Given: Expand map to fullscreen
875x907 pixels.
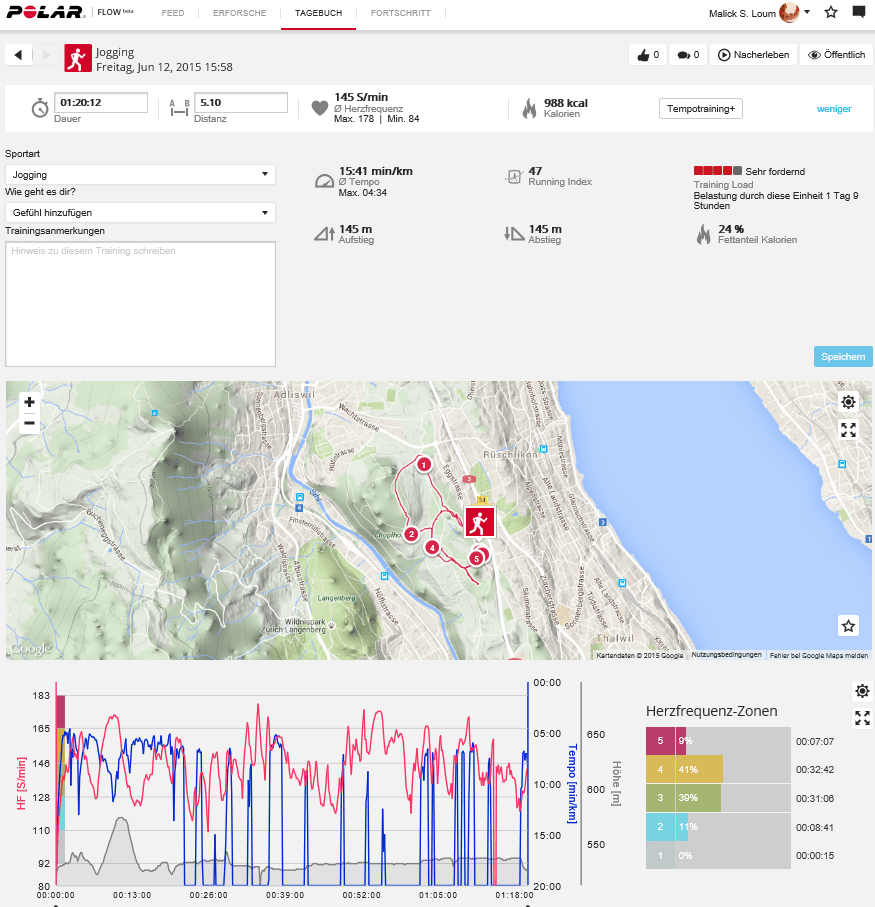Looking at the screenshot, I should [848, 430].
